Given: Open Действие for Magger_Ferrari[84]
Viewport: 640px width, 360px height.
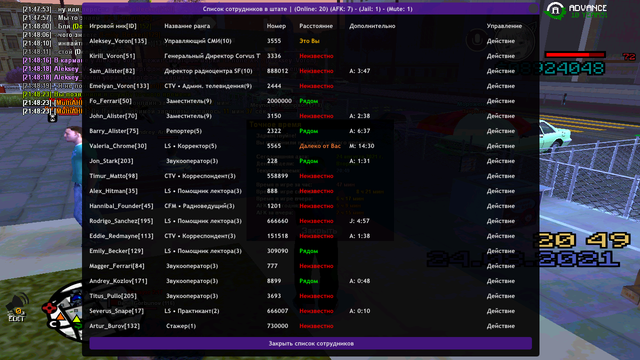Looking at the screenshot, I should [x=500, y=266].
